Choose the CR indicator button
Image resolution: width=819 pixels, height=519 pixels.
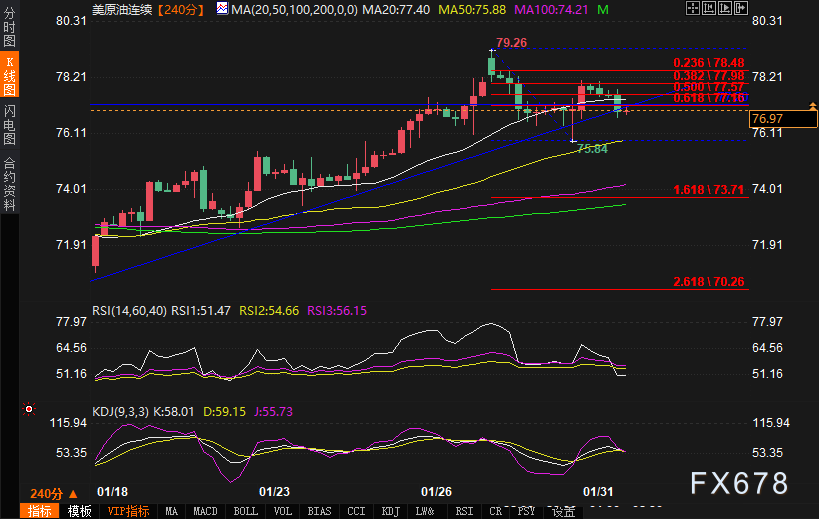(x=495, y=511)
